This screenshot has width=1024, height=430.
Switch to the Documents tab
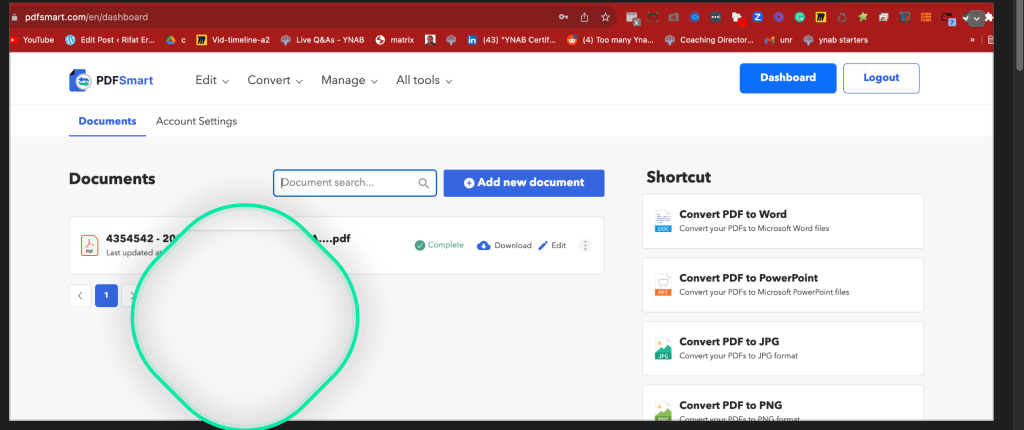coord(107,121)
